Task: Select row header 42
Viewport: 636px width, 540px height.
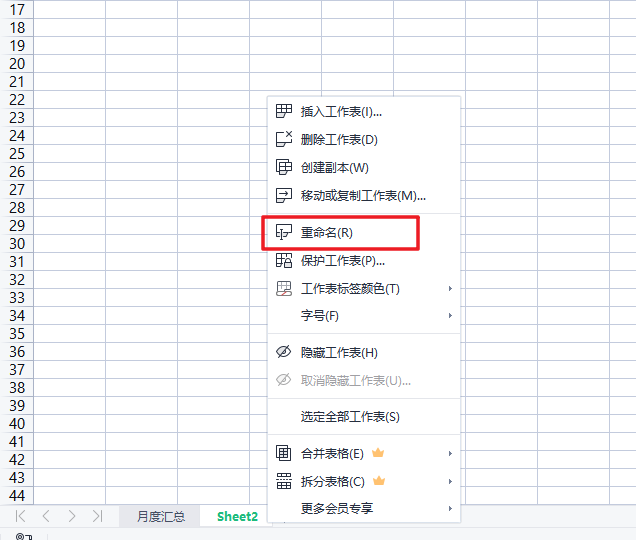Action: [x=17, y=460]
